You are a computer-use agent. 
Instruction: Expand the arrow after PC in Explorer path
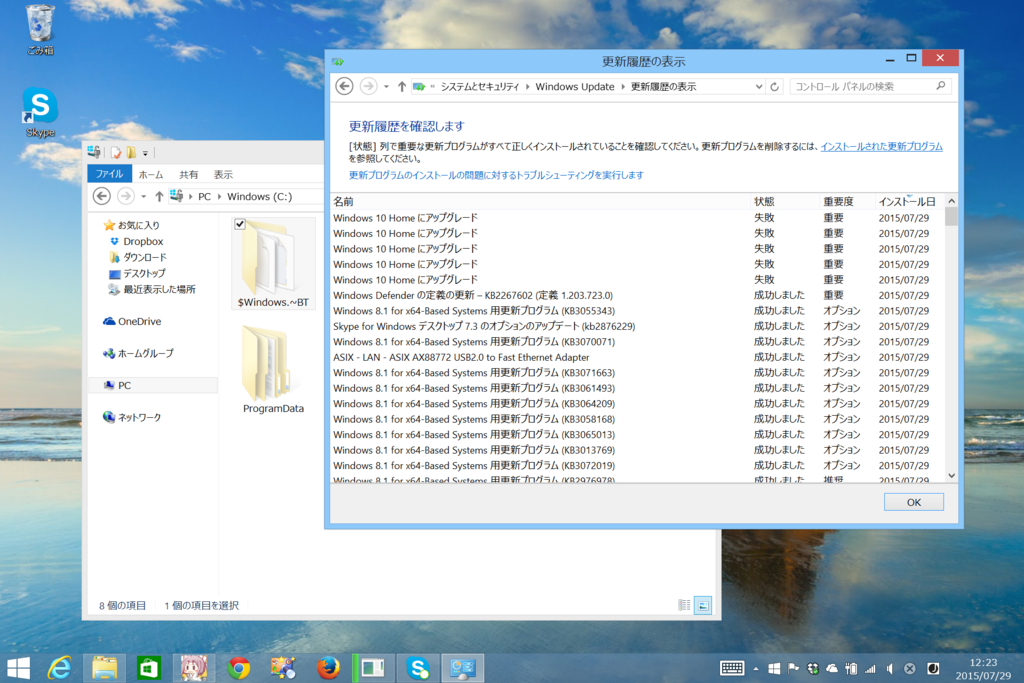tap(219, 197)
